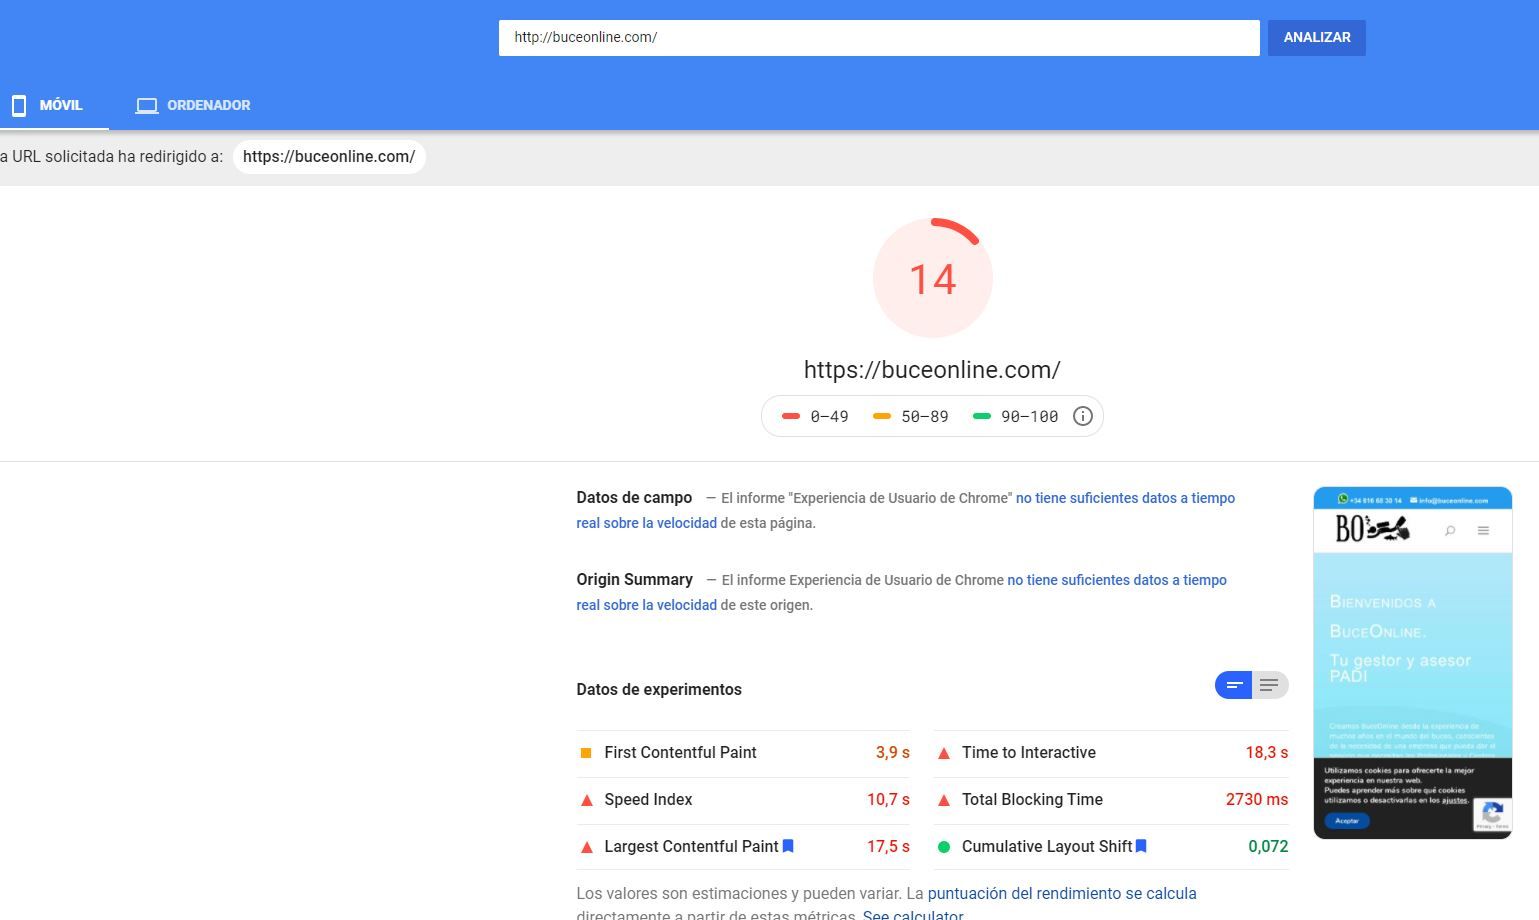Click the 3,9 s value

[892, 753]
